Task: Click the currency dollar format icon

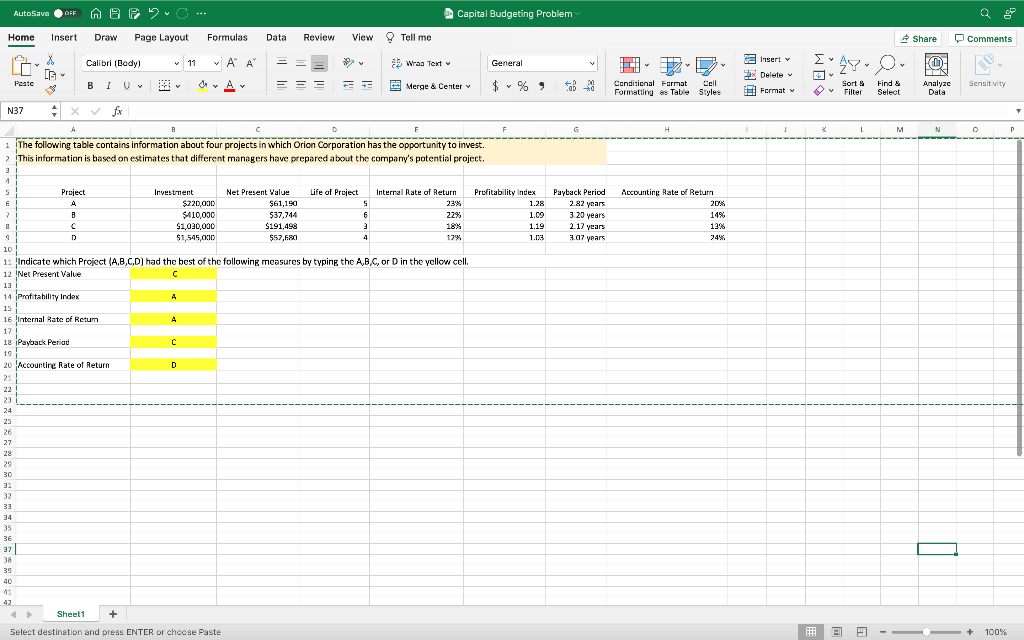Action: [x=496, y=86]
